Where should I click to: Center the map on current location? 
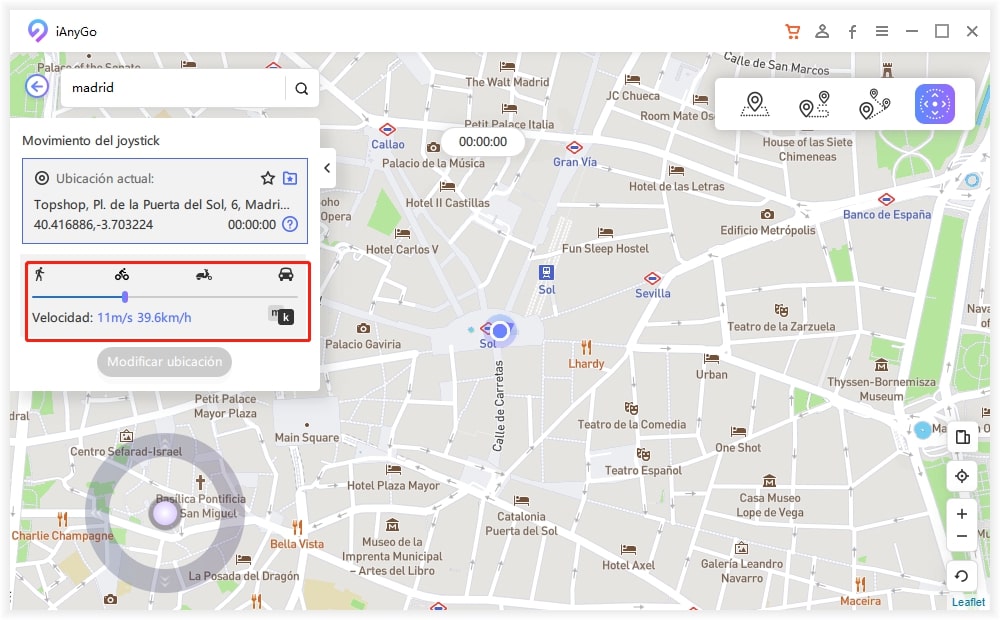point(962,476)
